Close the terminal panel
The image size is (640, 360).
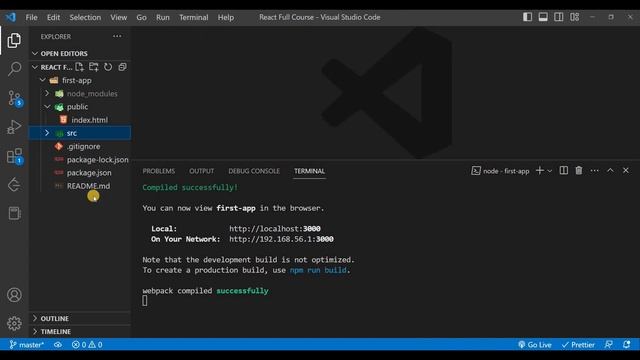626,171
